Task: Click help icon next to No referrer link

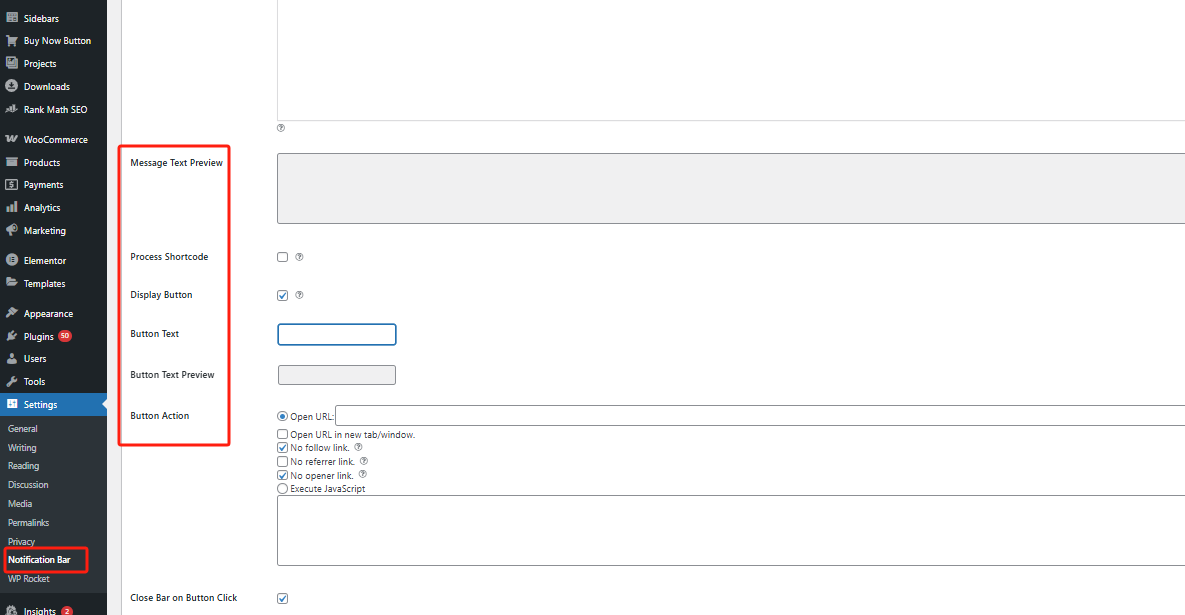Action: click(x=364, y=461)
